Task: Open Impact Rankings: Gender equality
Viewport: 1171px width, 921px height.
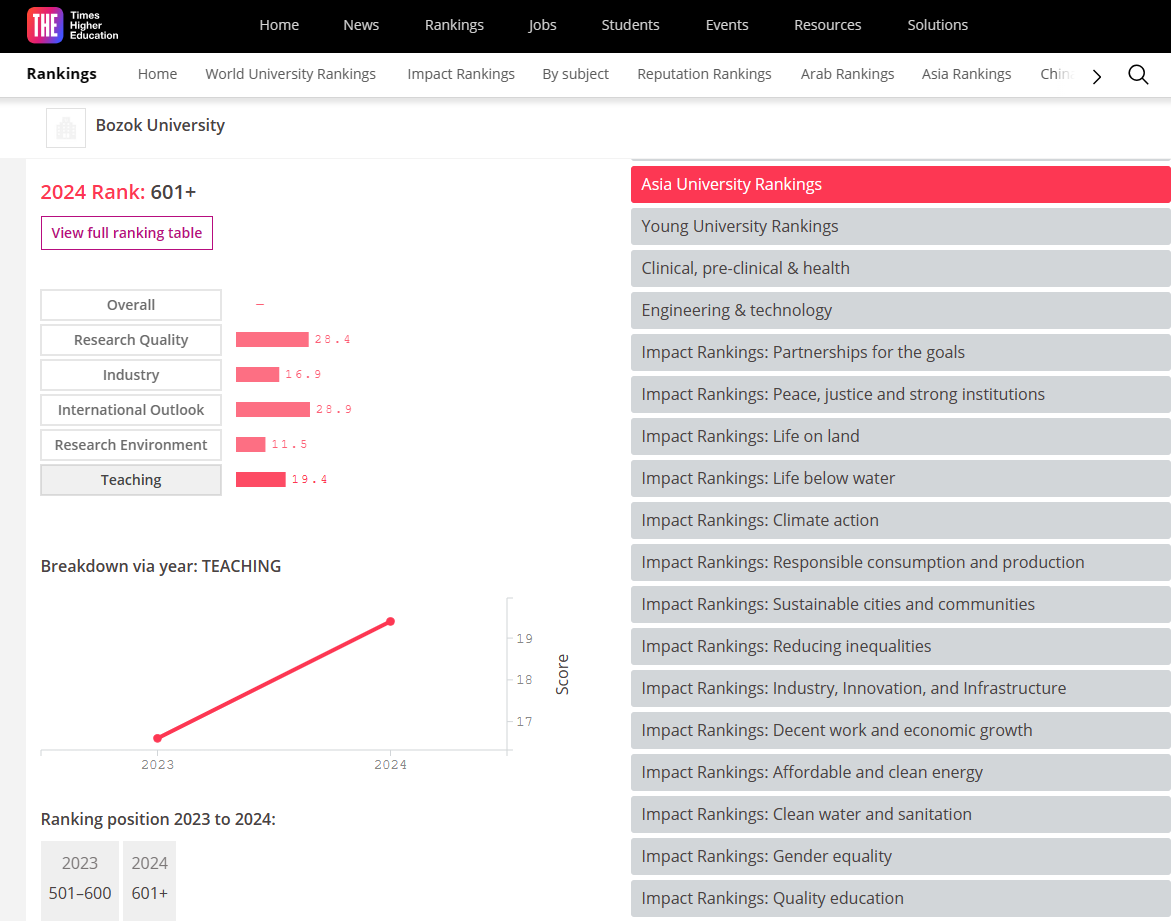Action: point(900,857)
